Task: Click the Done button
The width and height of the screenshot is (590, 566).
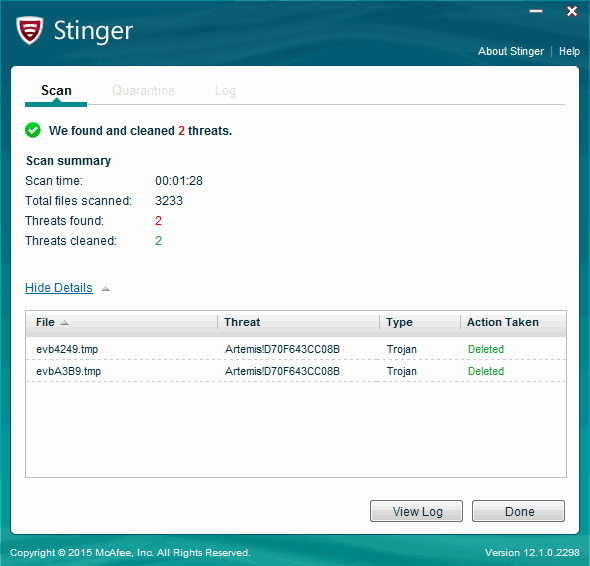Action: click(x=519, y=511)
